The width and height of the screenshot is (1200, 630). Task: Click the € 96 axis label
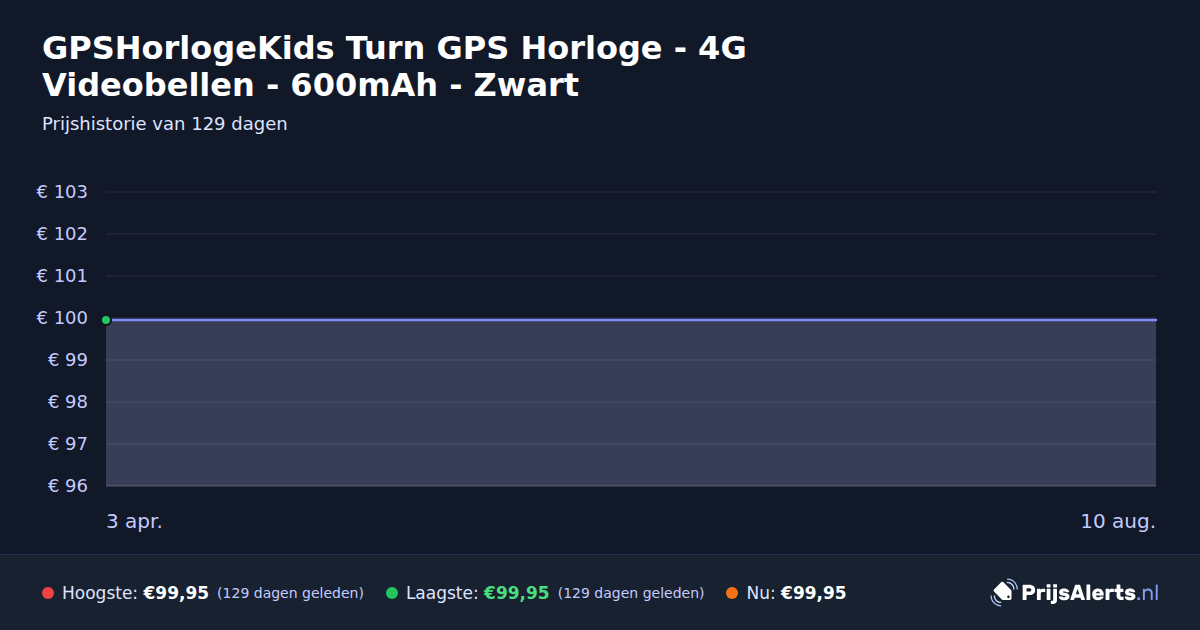[69, 486]
